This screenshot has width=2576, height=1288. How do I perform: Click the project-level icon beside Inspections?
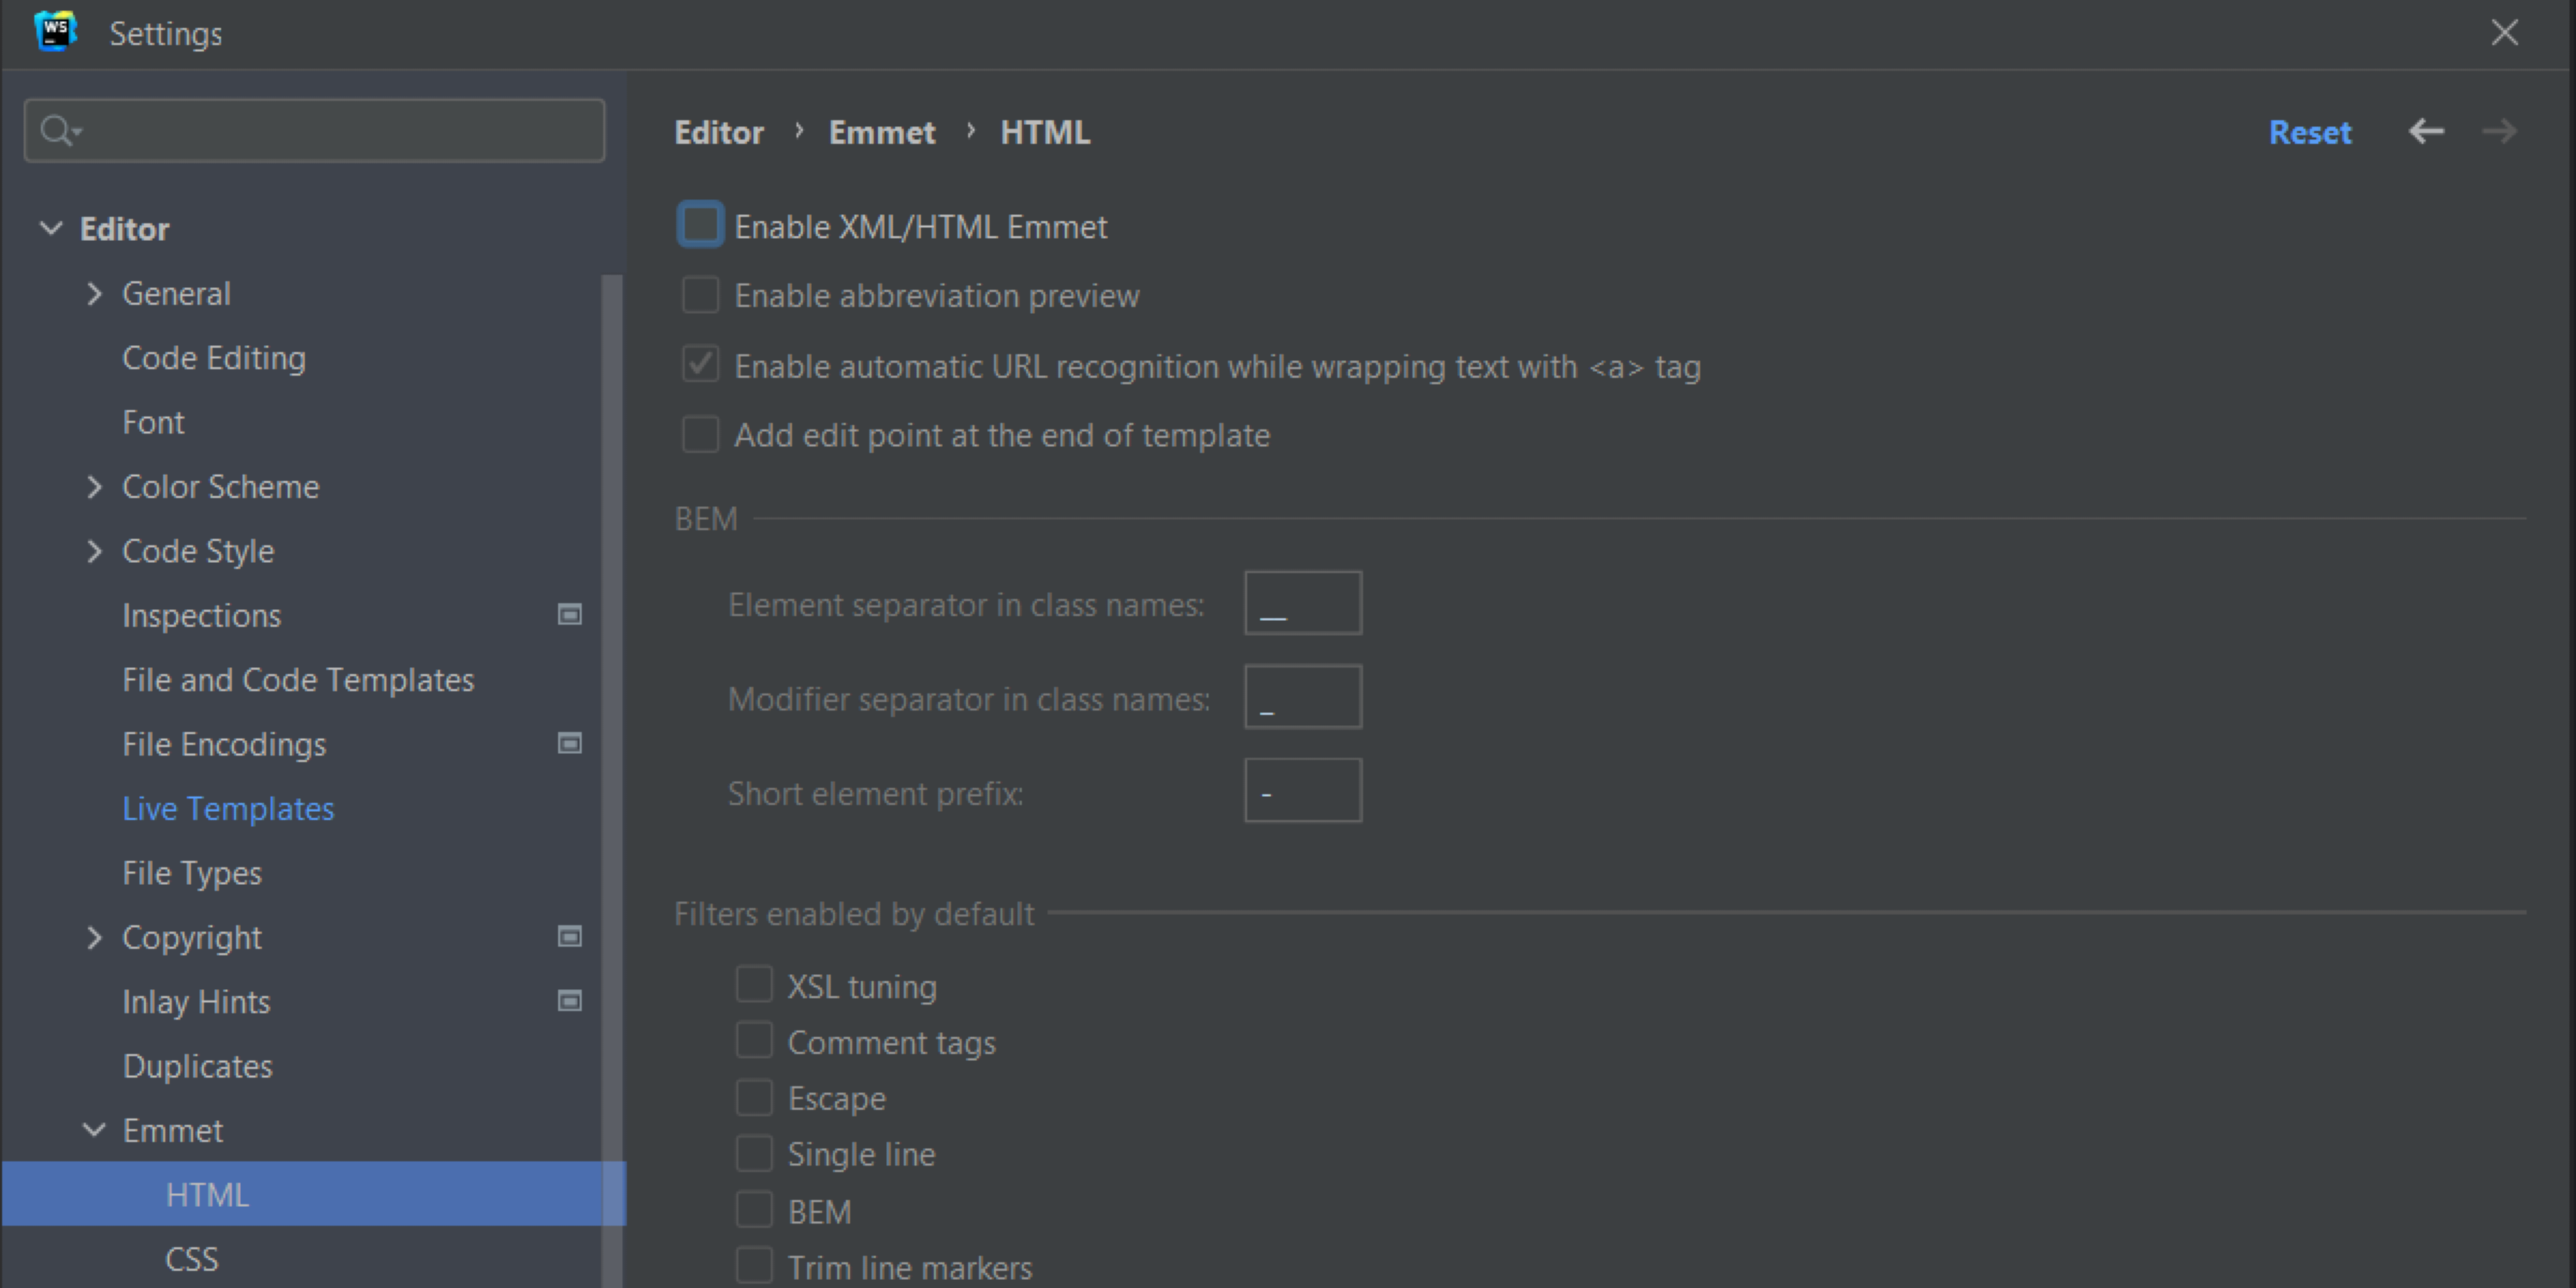coord(569,615)
